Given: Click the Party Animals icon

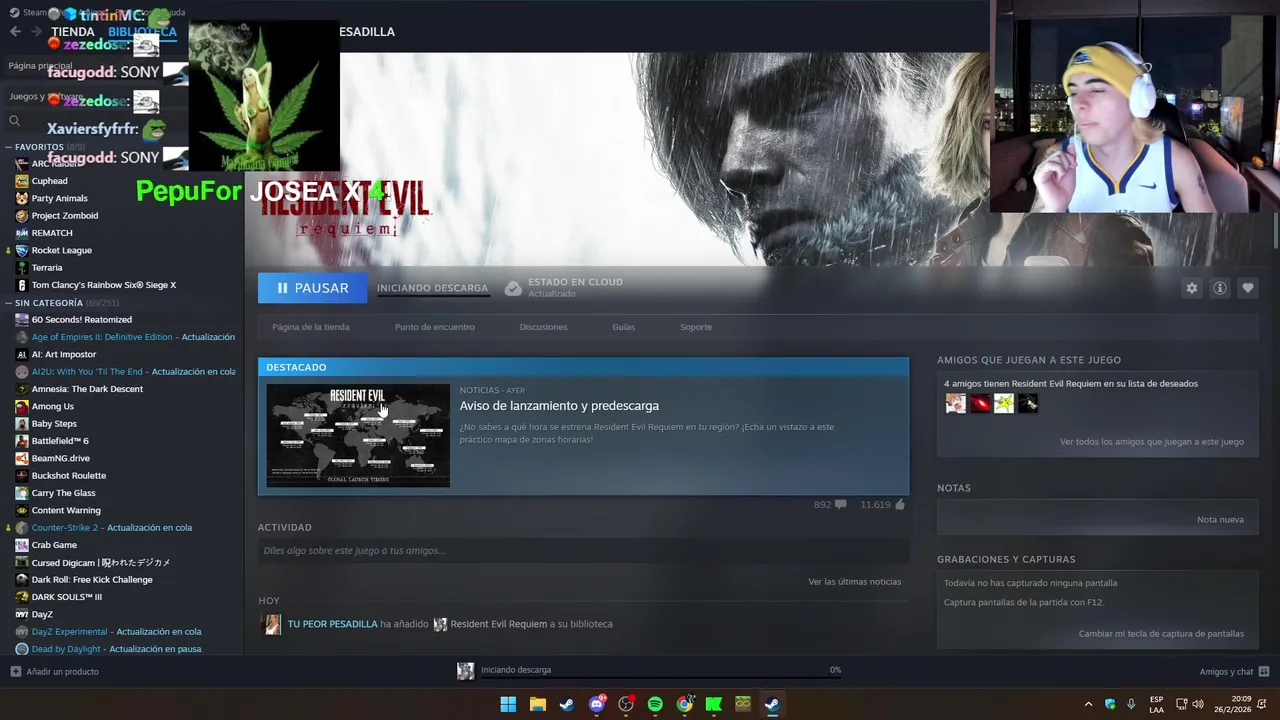Looking at the screenshot, I should (22, 198).
